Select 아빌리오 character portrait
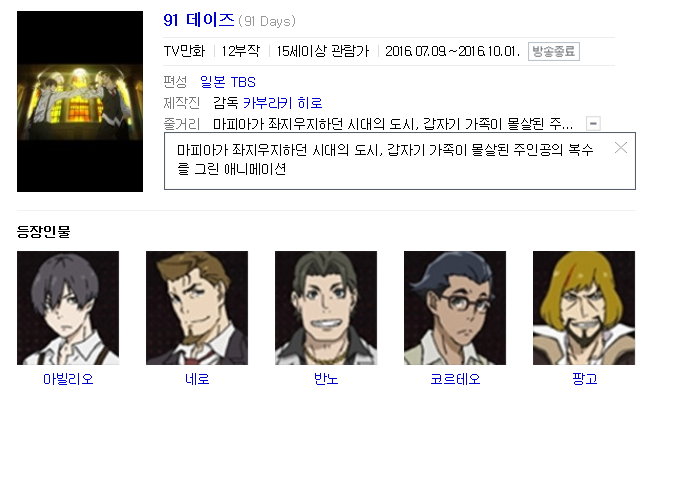The height and width of the screenshot is (500, 700). [68, 308]
